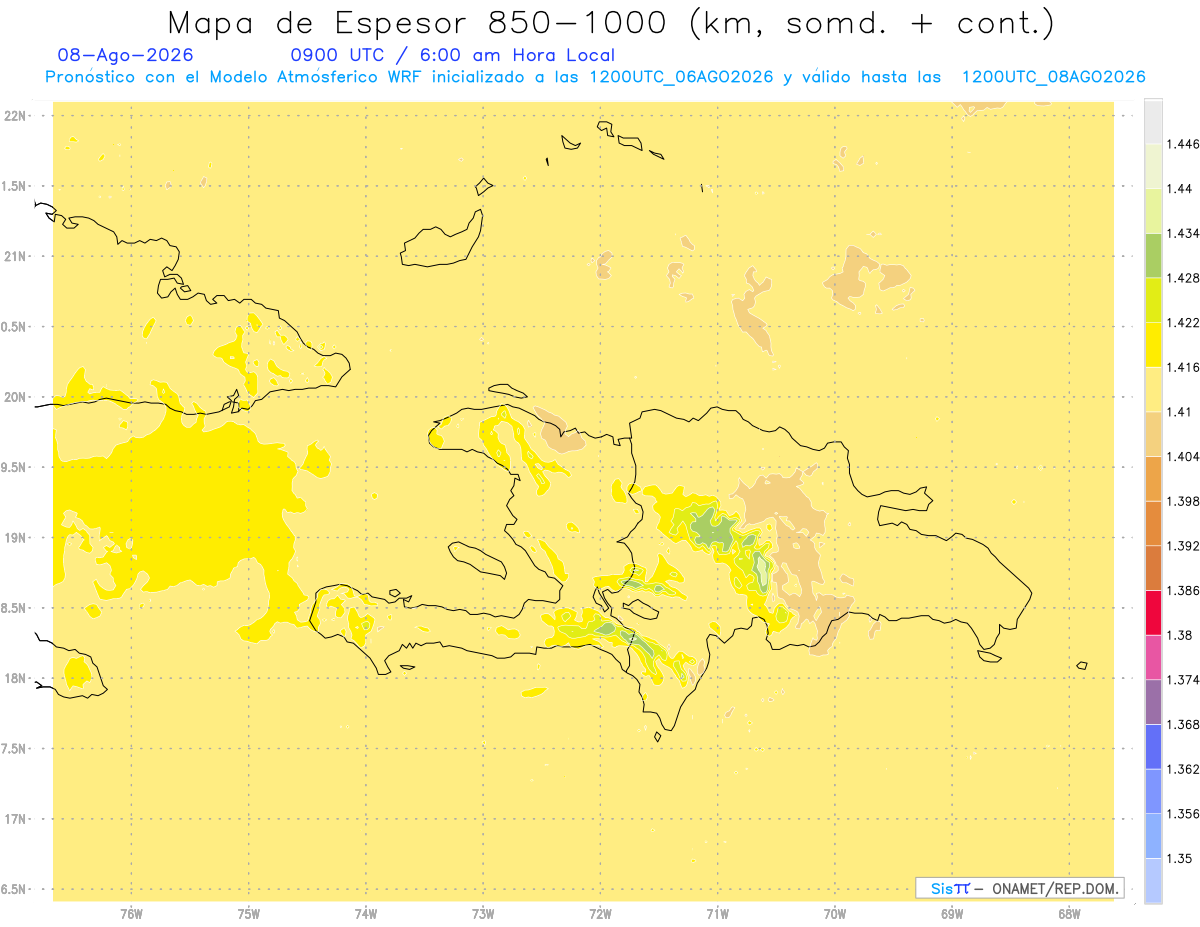Click the legend value 1.392
Screen dimensions: 1200x927
(x=1183, y=546)
